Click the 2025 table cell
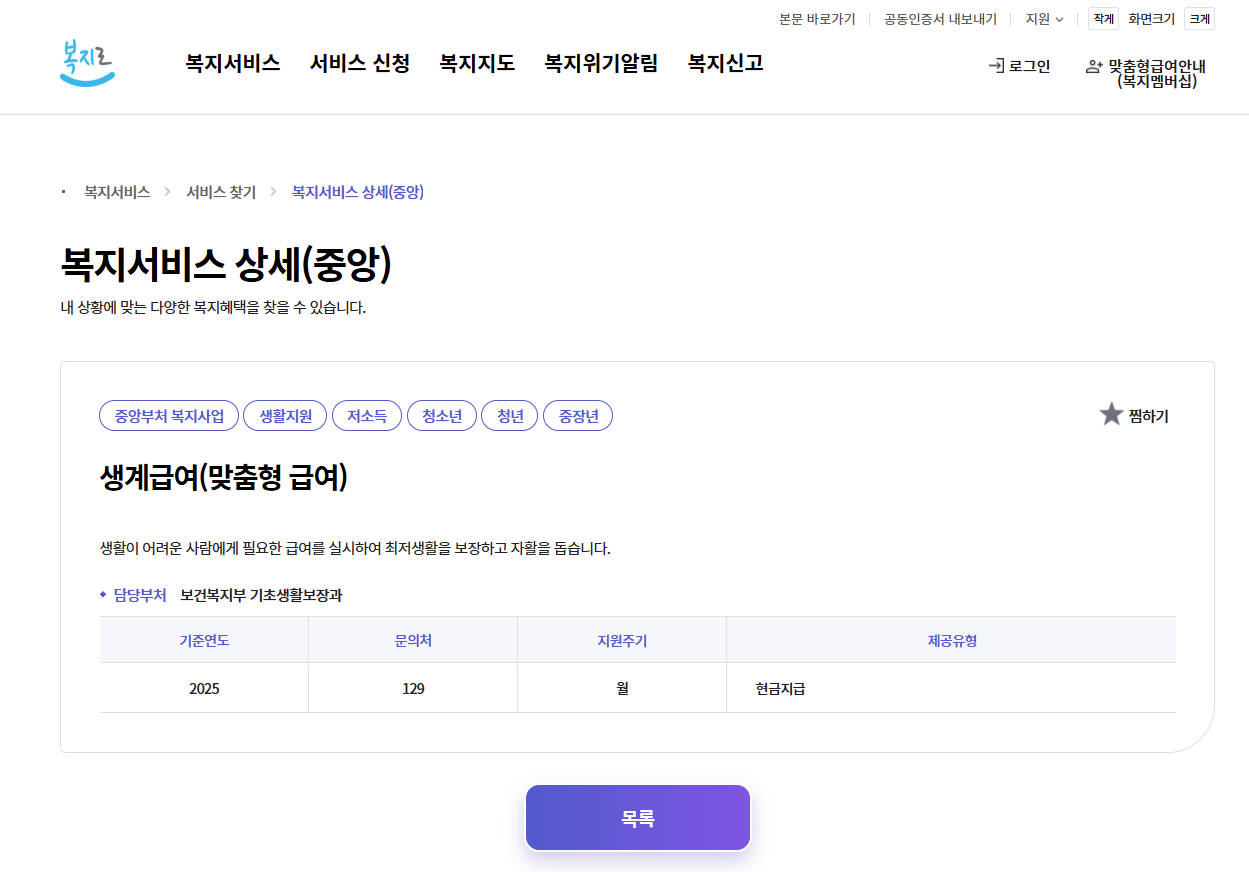The width and height of the screenshot is (1249, 872). 204,689
